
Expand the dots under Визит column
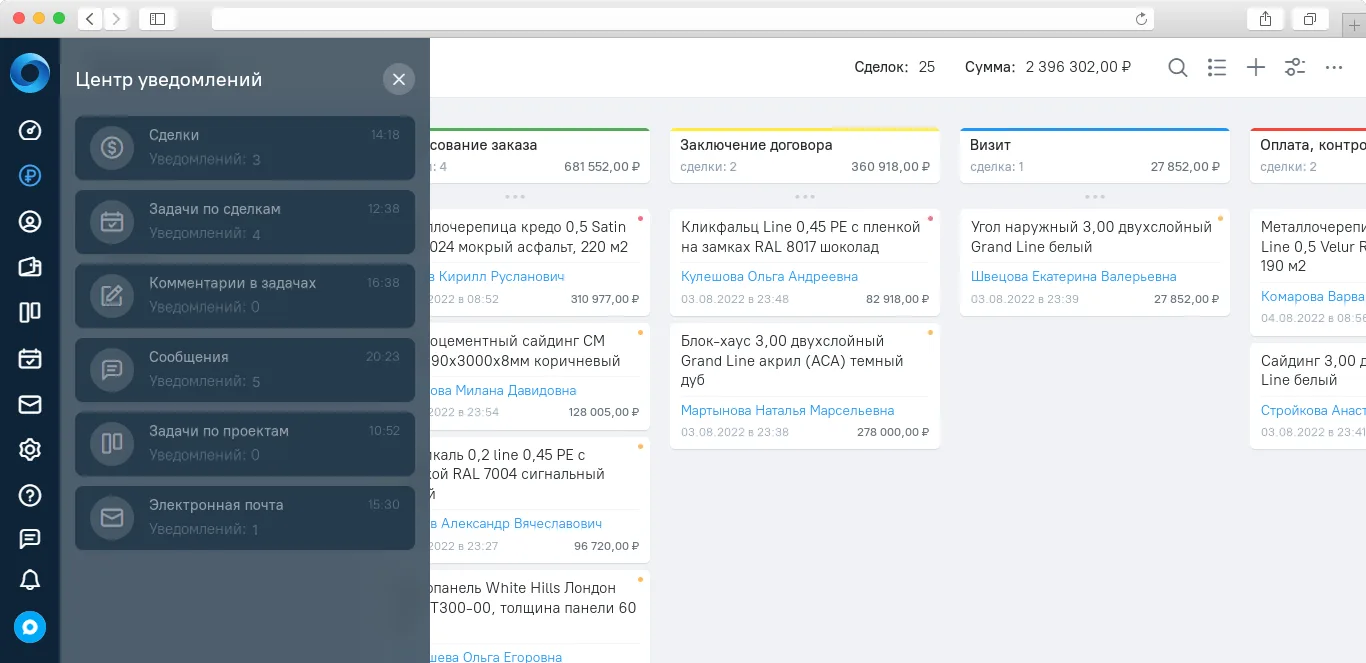tap(1095, 196)
